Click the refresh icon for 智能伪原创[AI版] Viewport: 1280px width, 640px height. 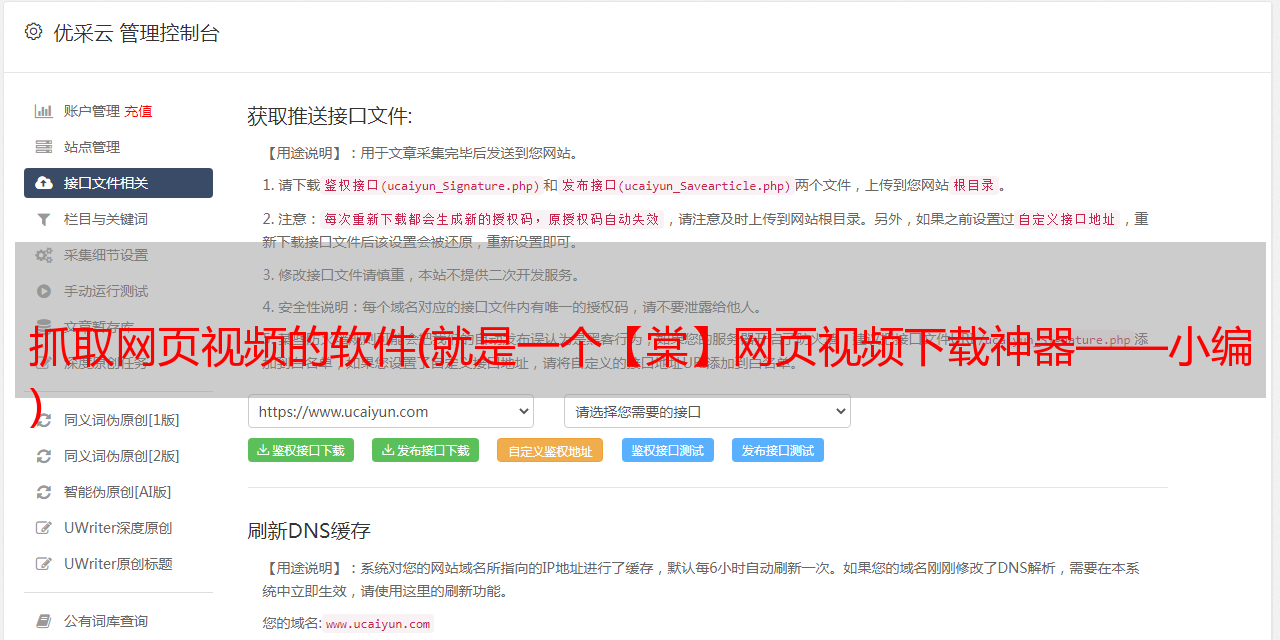pos(44,492)
